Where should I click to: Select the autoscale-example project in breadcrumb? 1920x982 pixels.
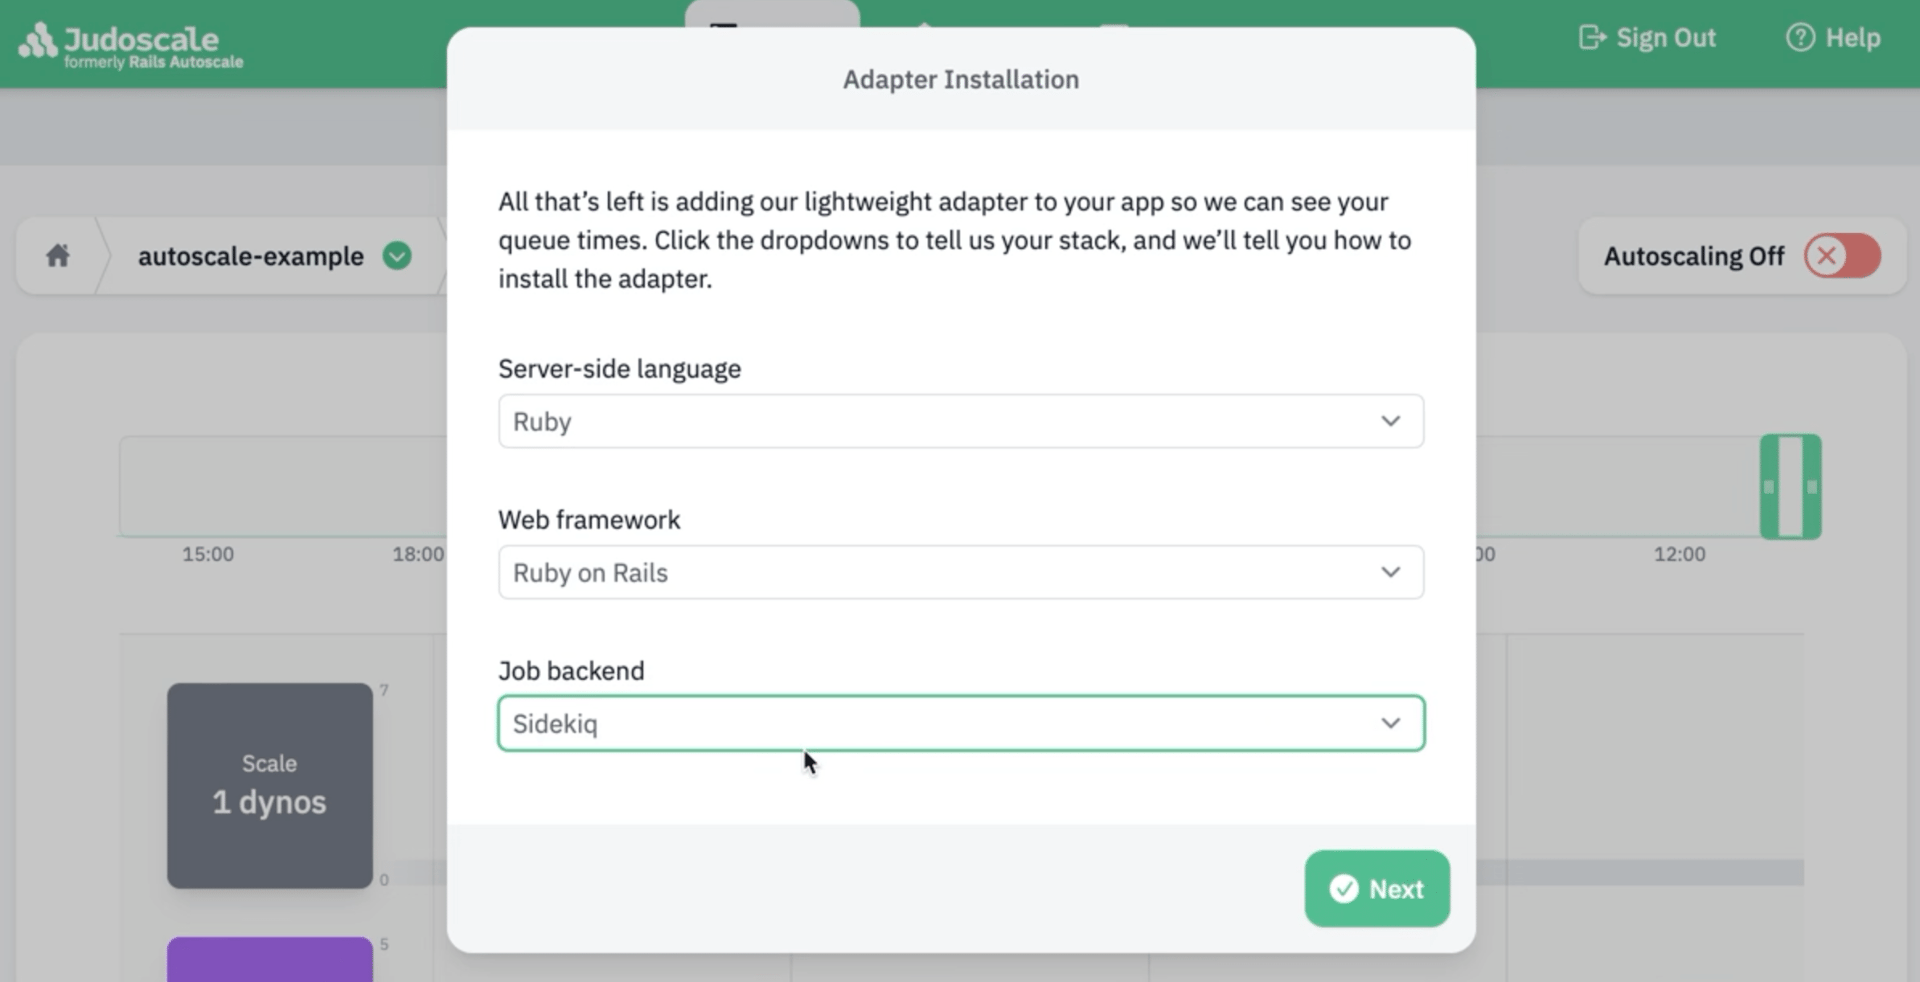(x=251, y=256)
